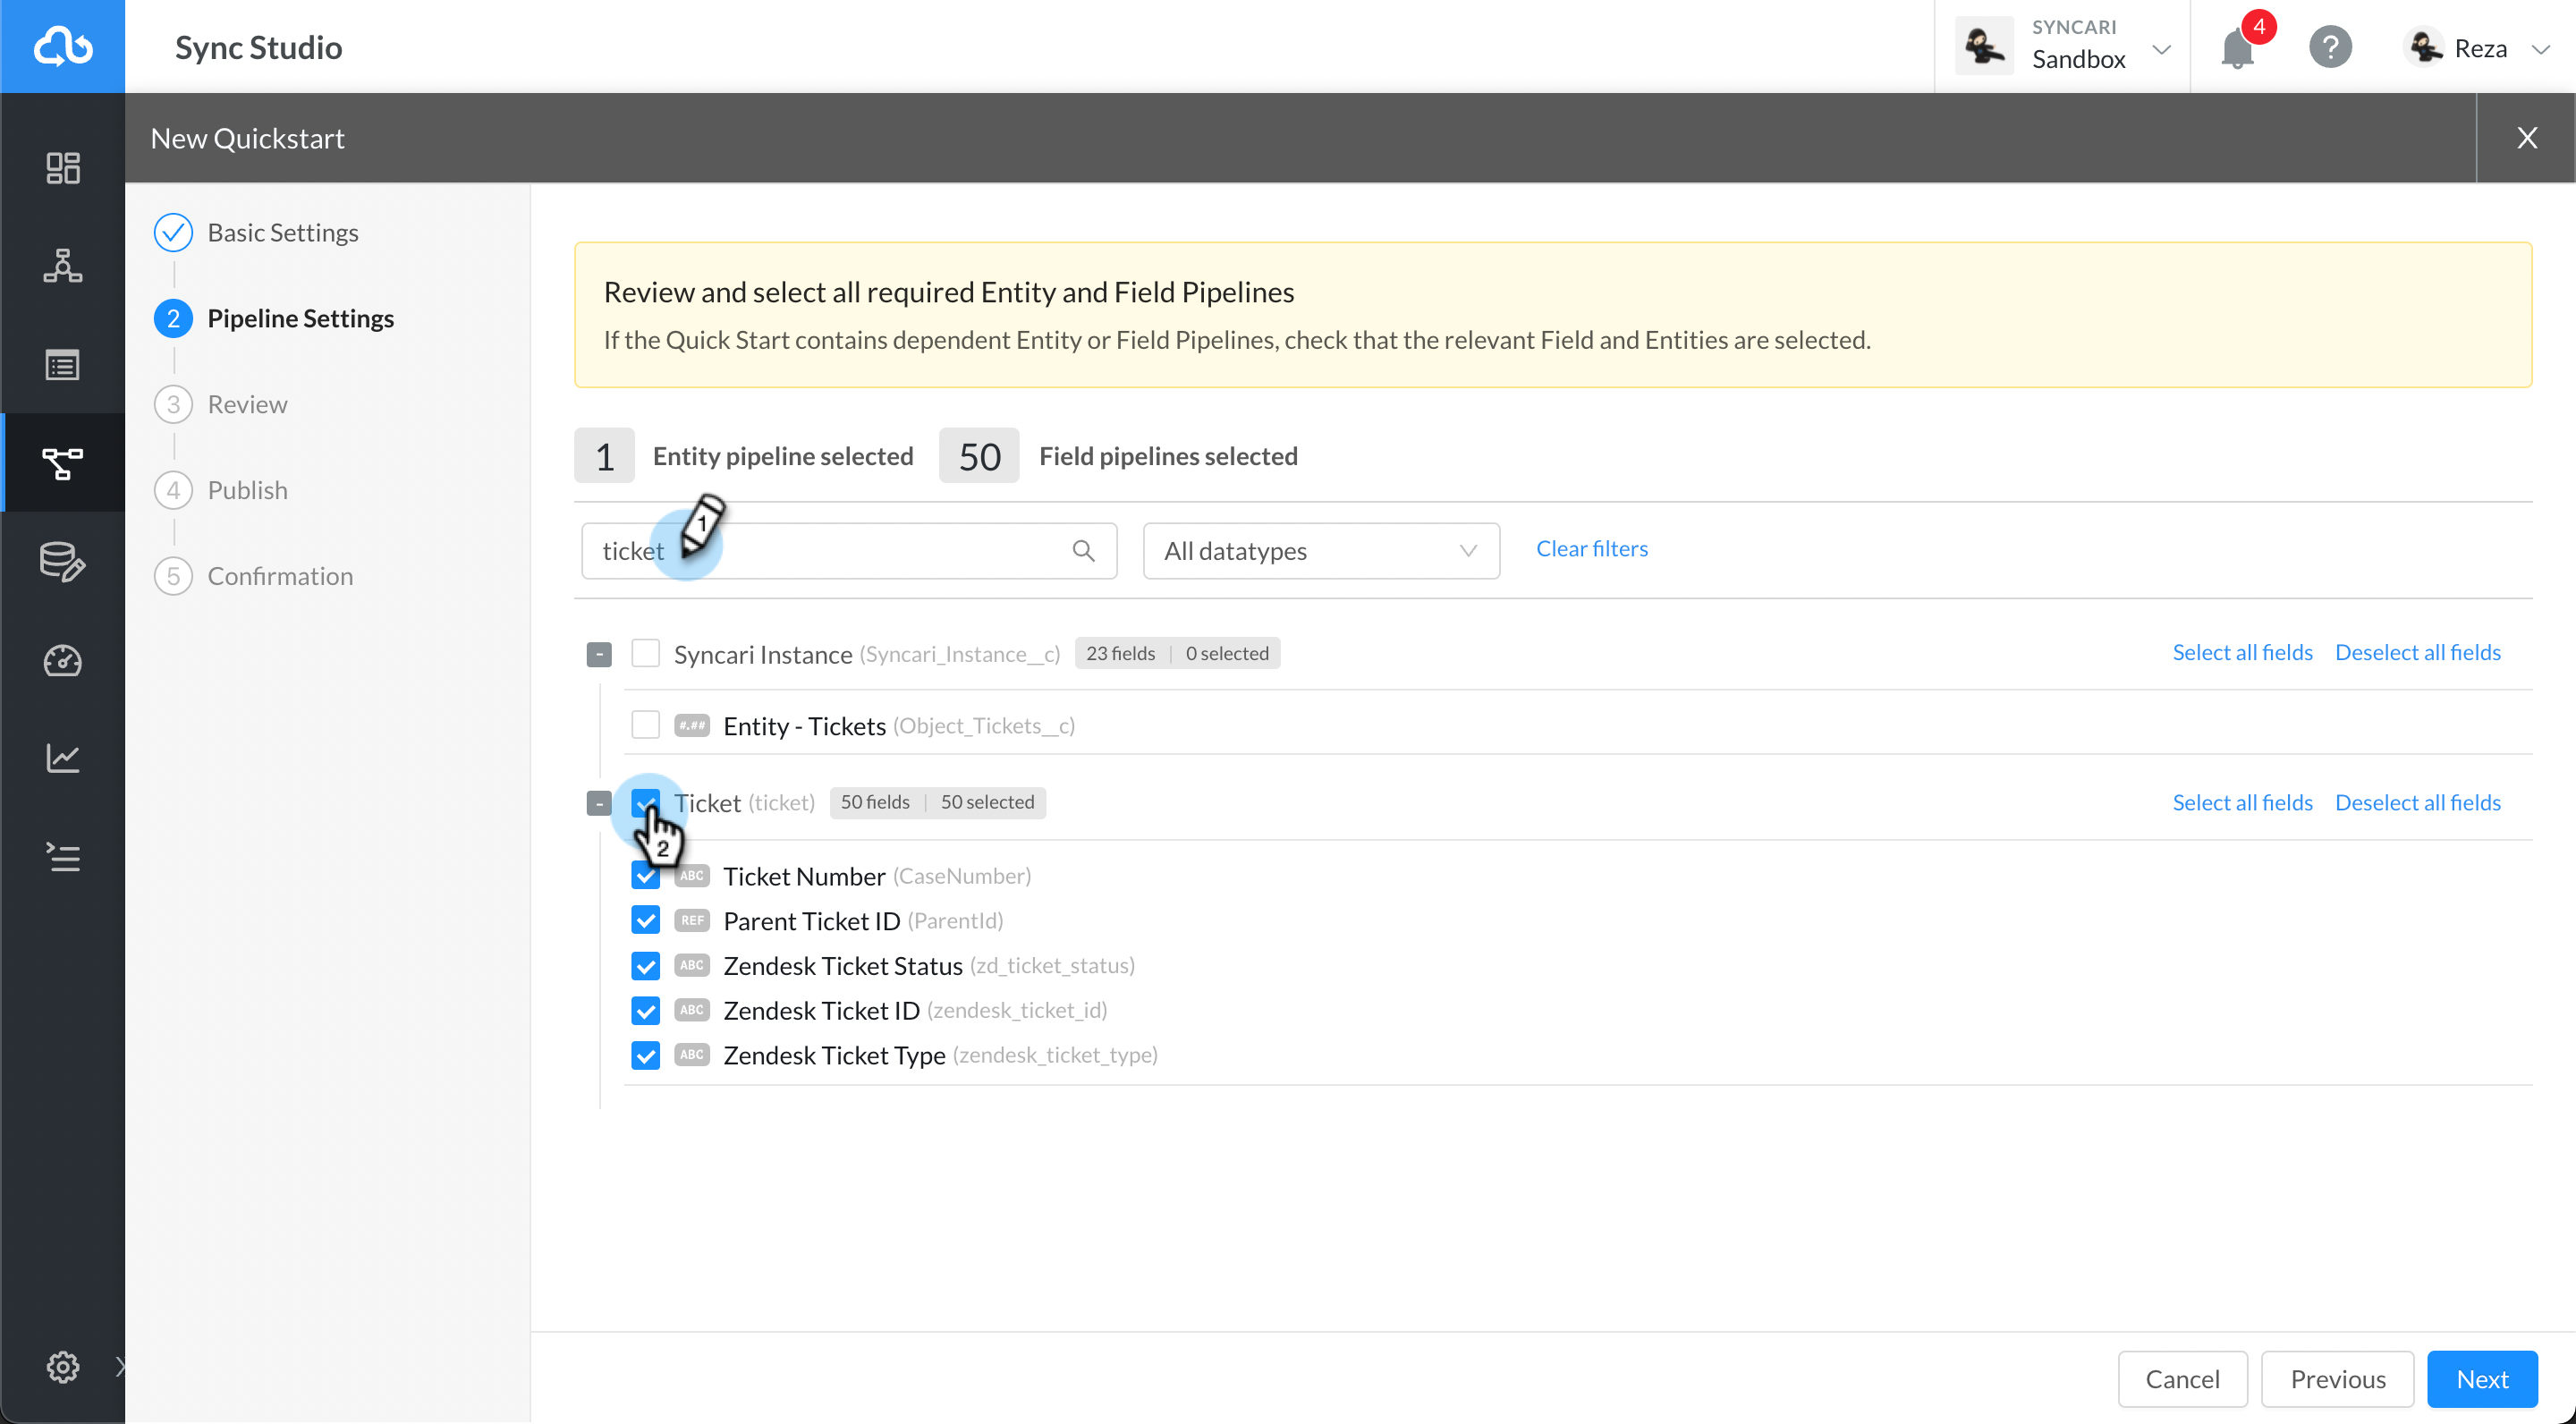The width and height of the screenshot is (2576, 1424).
Task: Select the data model hierarchy icon in sidebar
Action: (63, 267)
